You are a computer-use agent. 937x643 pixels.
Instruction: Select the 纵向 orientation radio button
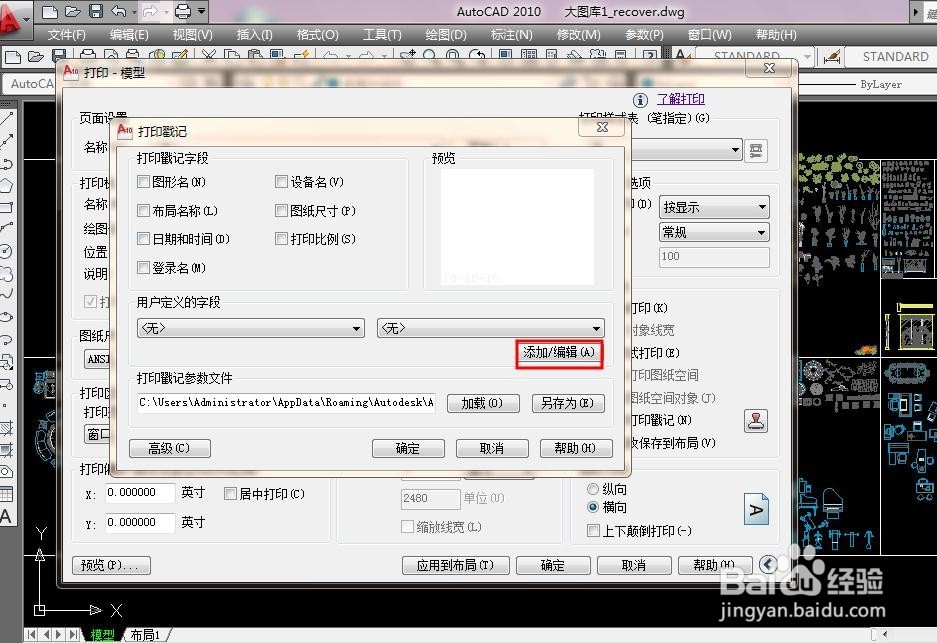pyautogui.click(x=593, y=489)
